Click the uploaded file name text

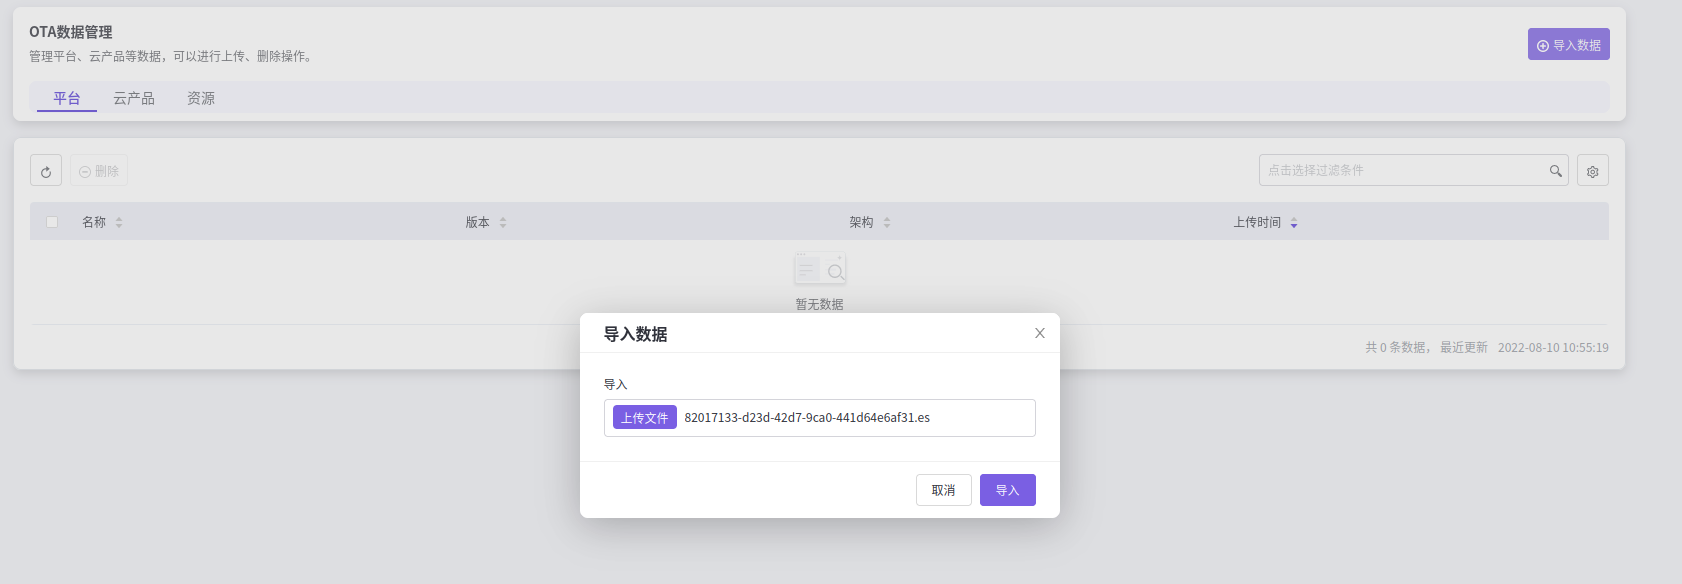[x=807, y=418]
